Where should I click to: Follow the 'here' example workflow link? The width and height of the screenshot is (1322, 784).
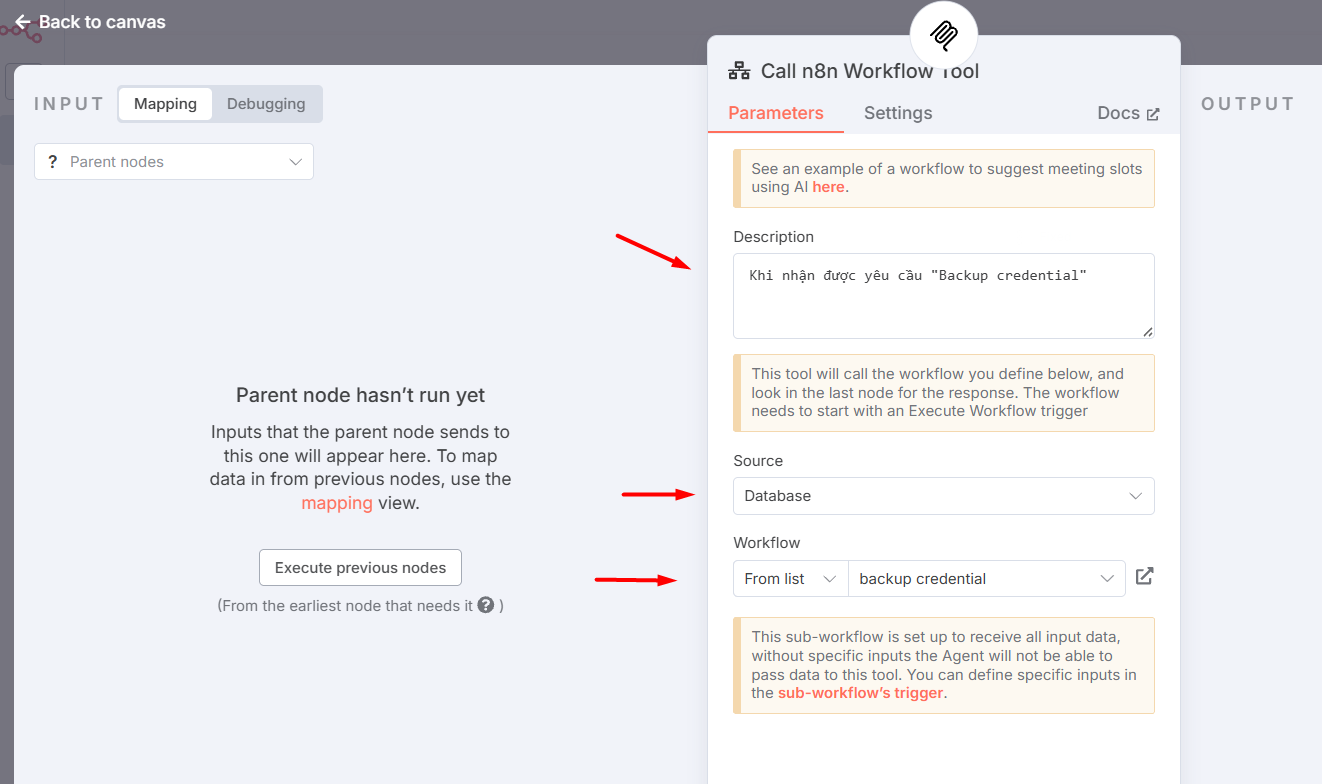tap(828, 187)
